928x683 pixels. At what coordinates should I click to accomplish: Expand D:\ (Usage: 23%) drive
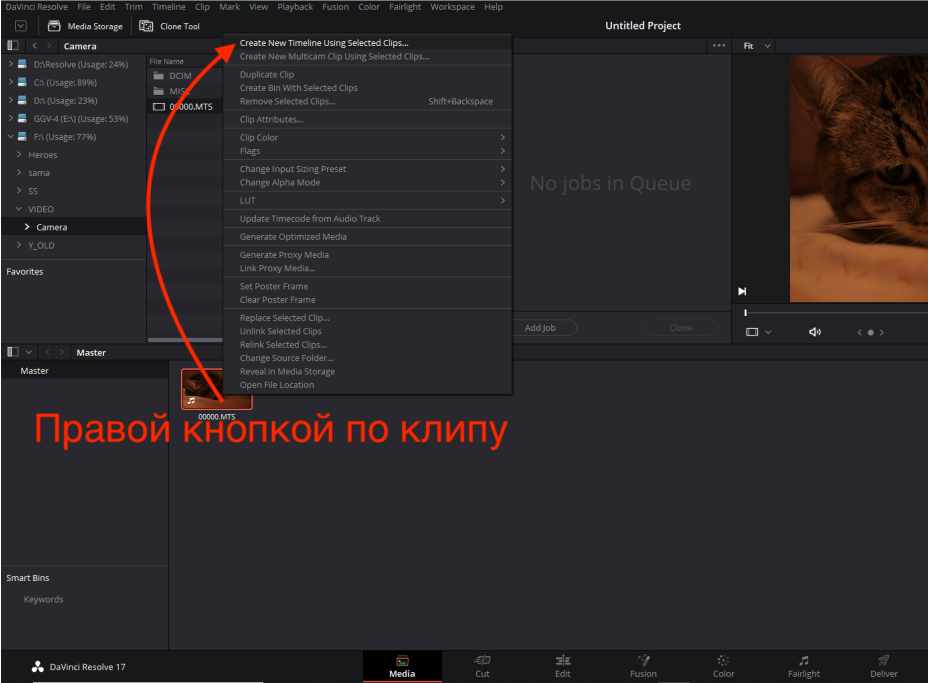pyautogui.click(x=11, y=100)
